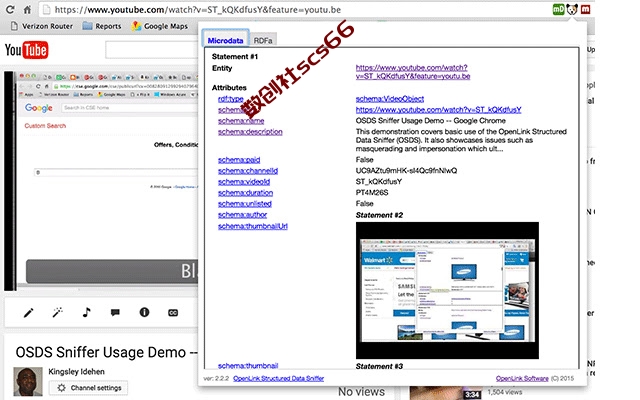Screen dimensions: 640x400
Task: Open the schema:paid attribute link
Action: click(x=239, y=160)
